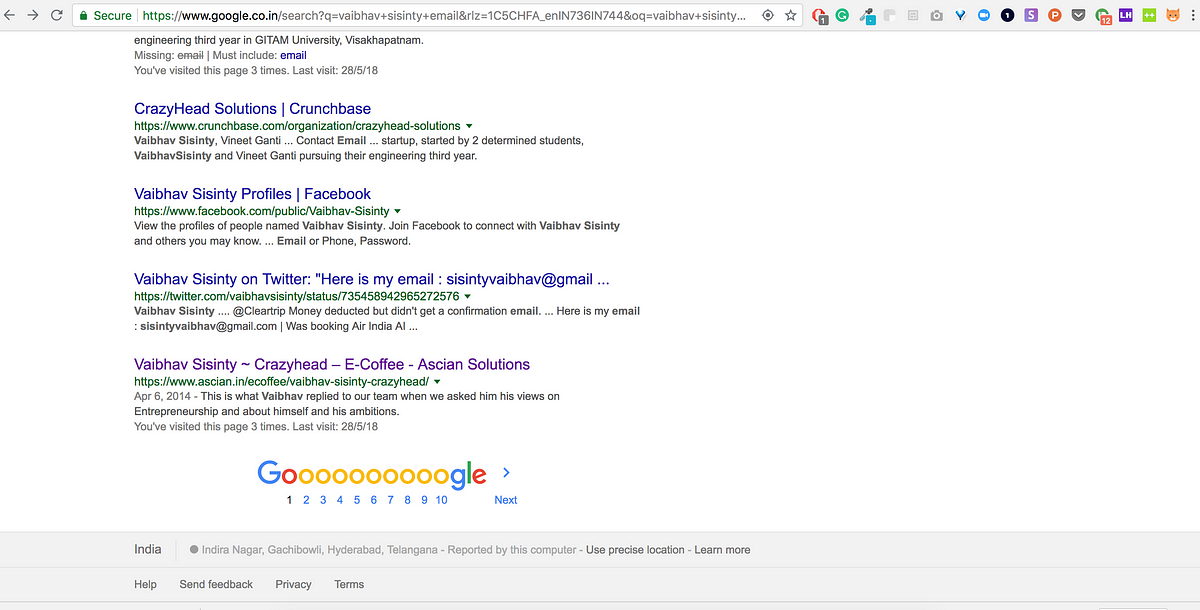Expand the Facebook result URL dropdown arrow
The width and height of the screenshot is (1200, 610).
[x=397, y=211]
